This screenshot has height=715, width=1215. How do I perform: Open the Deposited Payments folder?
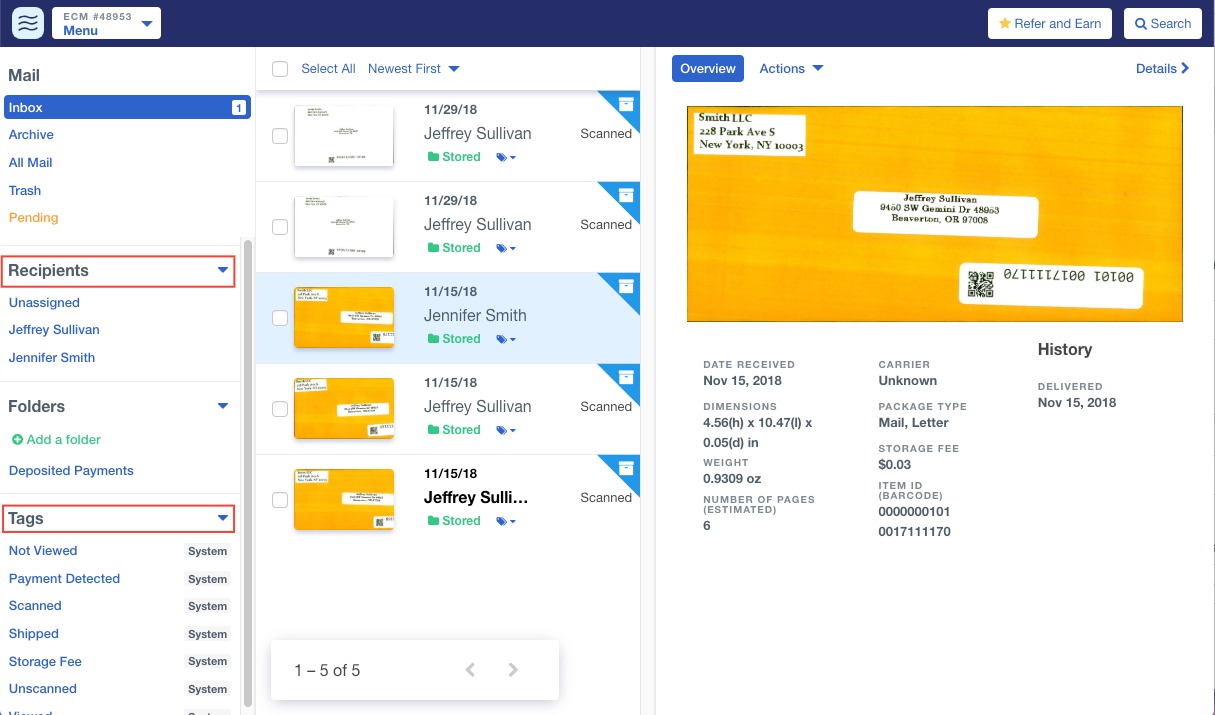click(x=71, y=471)
